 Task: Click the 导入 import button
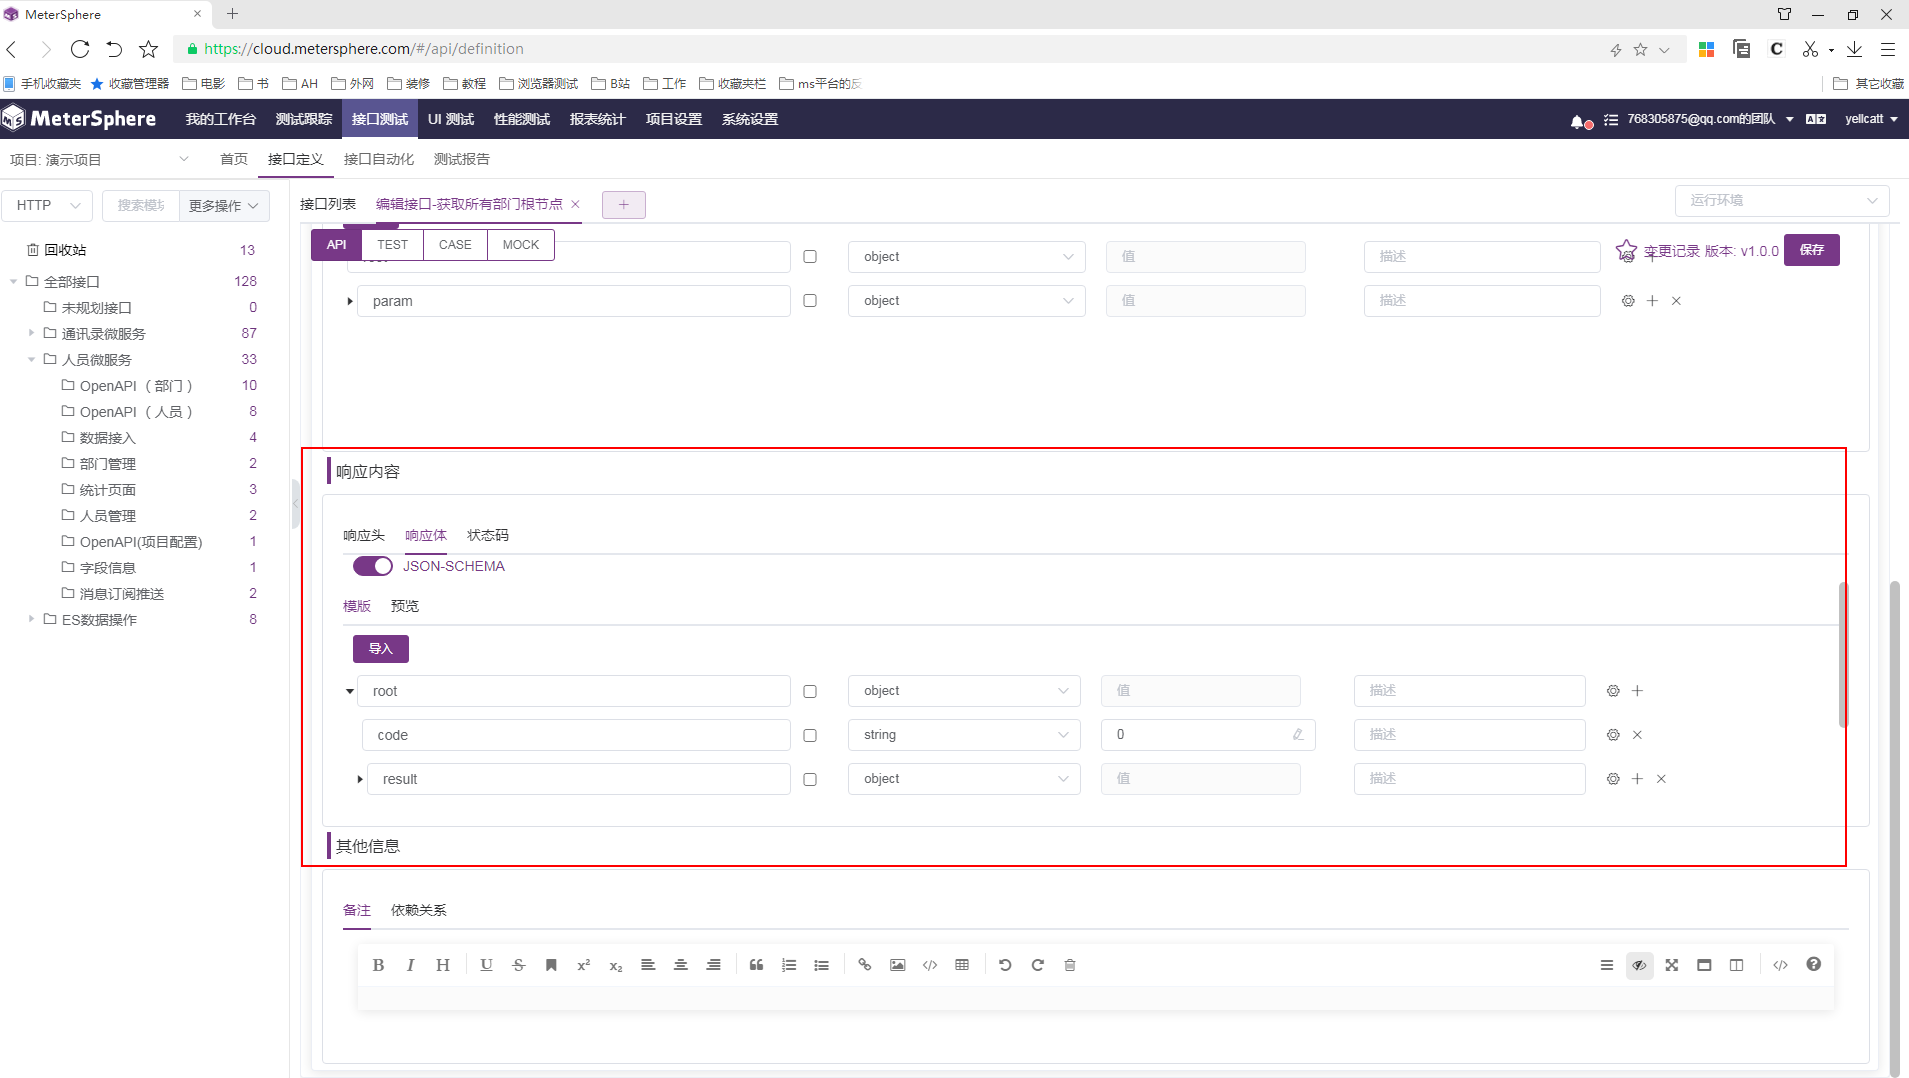tap(380, 648)
